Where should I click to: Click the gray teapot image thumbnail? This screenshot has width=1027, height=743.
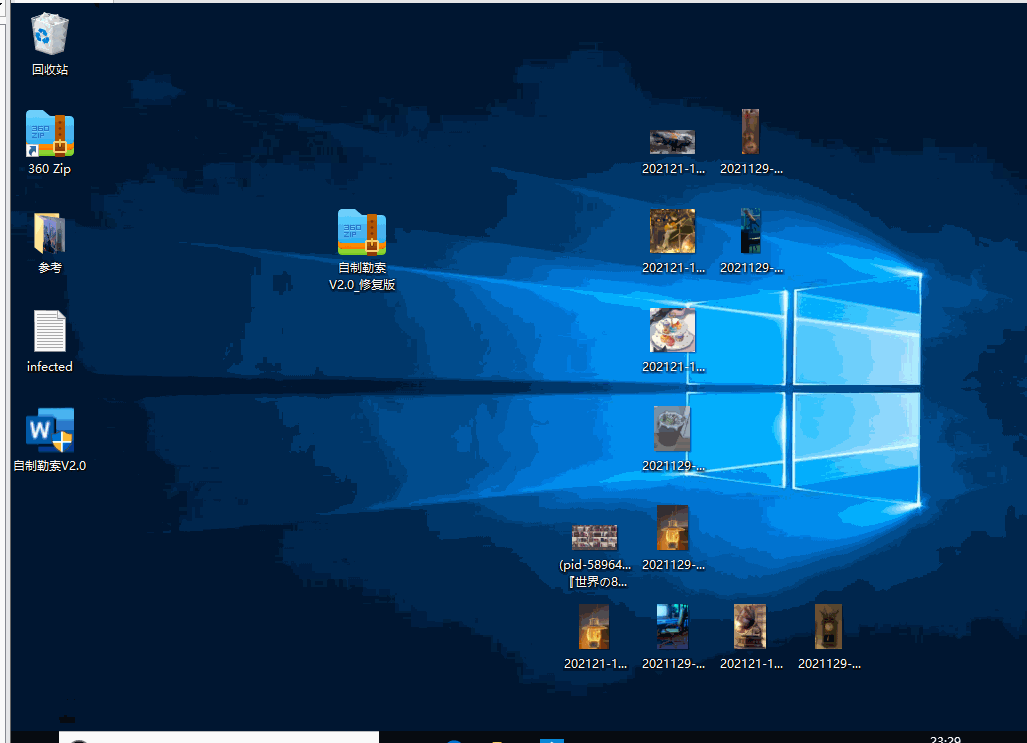(x=672, y=428)
